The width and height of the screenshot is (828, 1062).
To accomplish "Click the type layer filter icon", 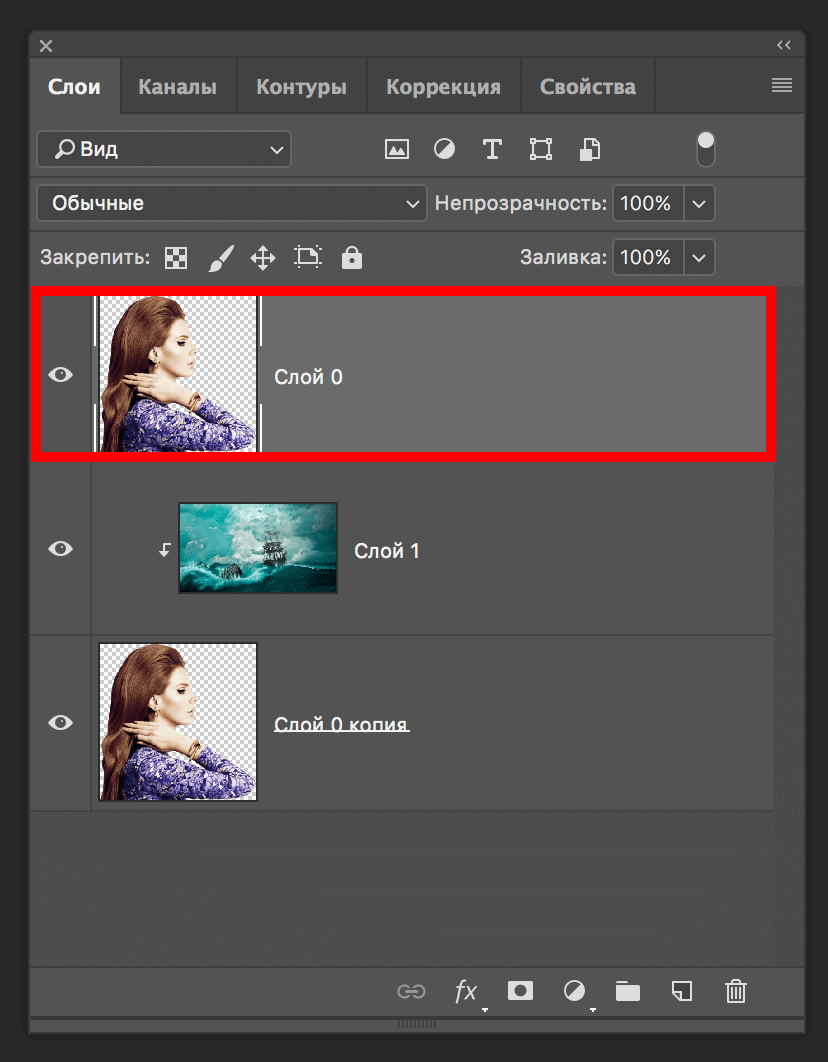I will click(491, 150).
